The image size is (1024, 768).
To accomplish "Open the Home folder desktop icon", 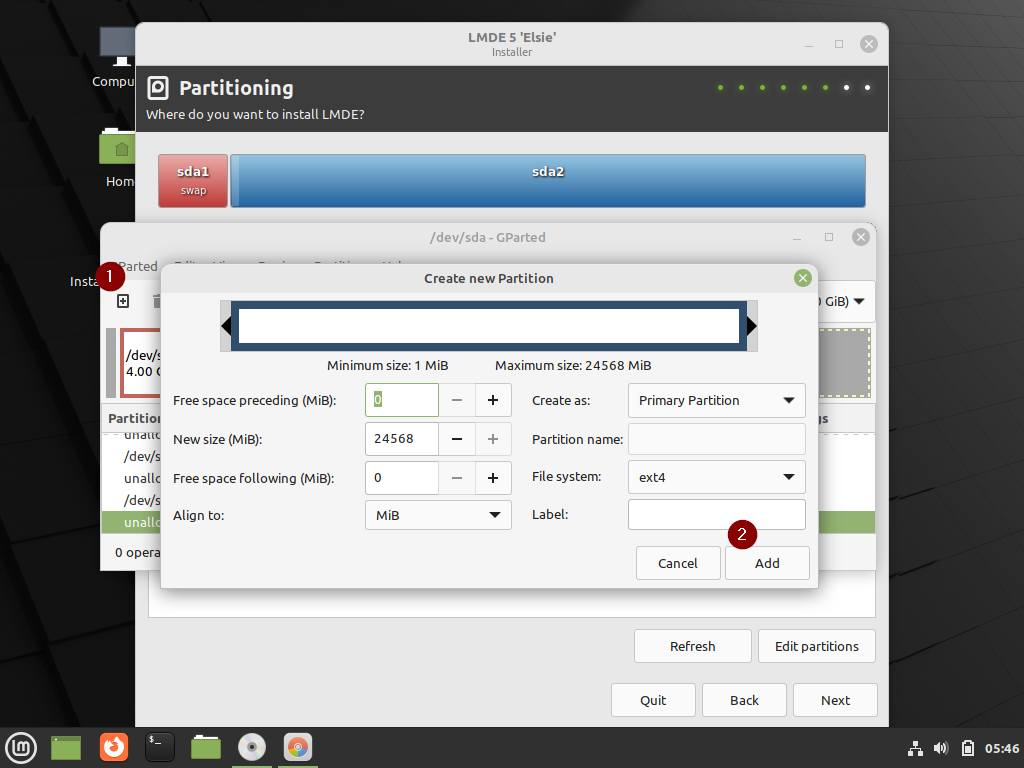I will point(118,157).
